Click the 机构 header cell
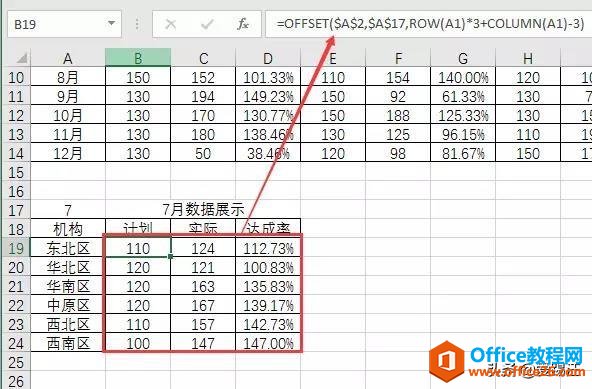 (x=68, y=229)
